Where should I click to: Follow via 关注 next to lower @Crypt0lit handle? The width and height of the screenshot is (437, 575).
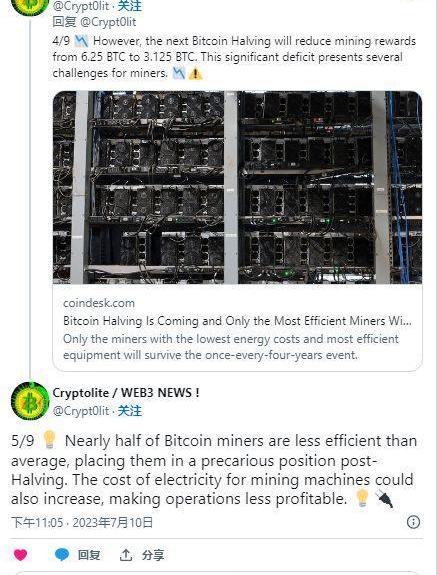(129, 411)
